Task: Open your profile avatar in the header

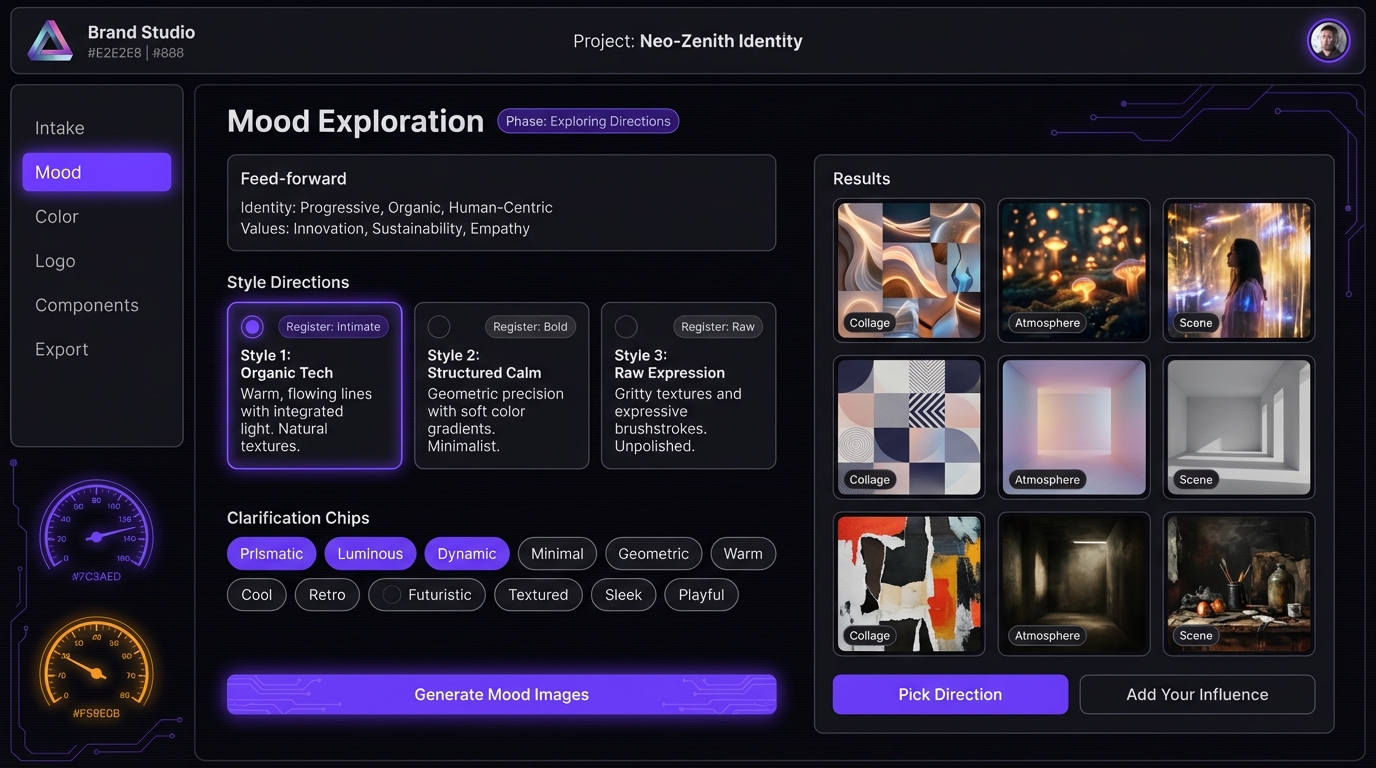Action: point(1328,40)
